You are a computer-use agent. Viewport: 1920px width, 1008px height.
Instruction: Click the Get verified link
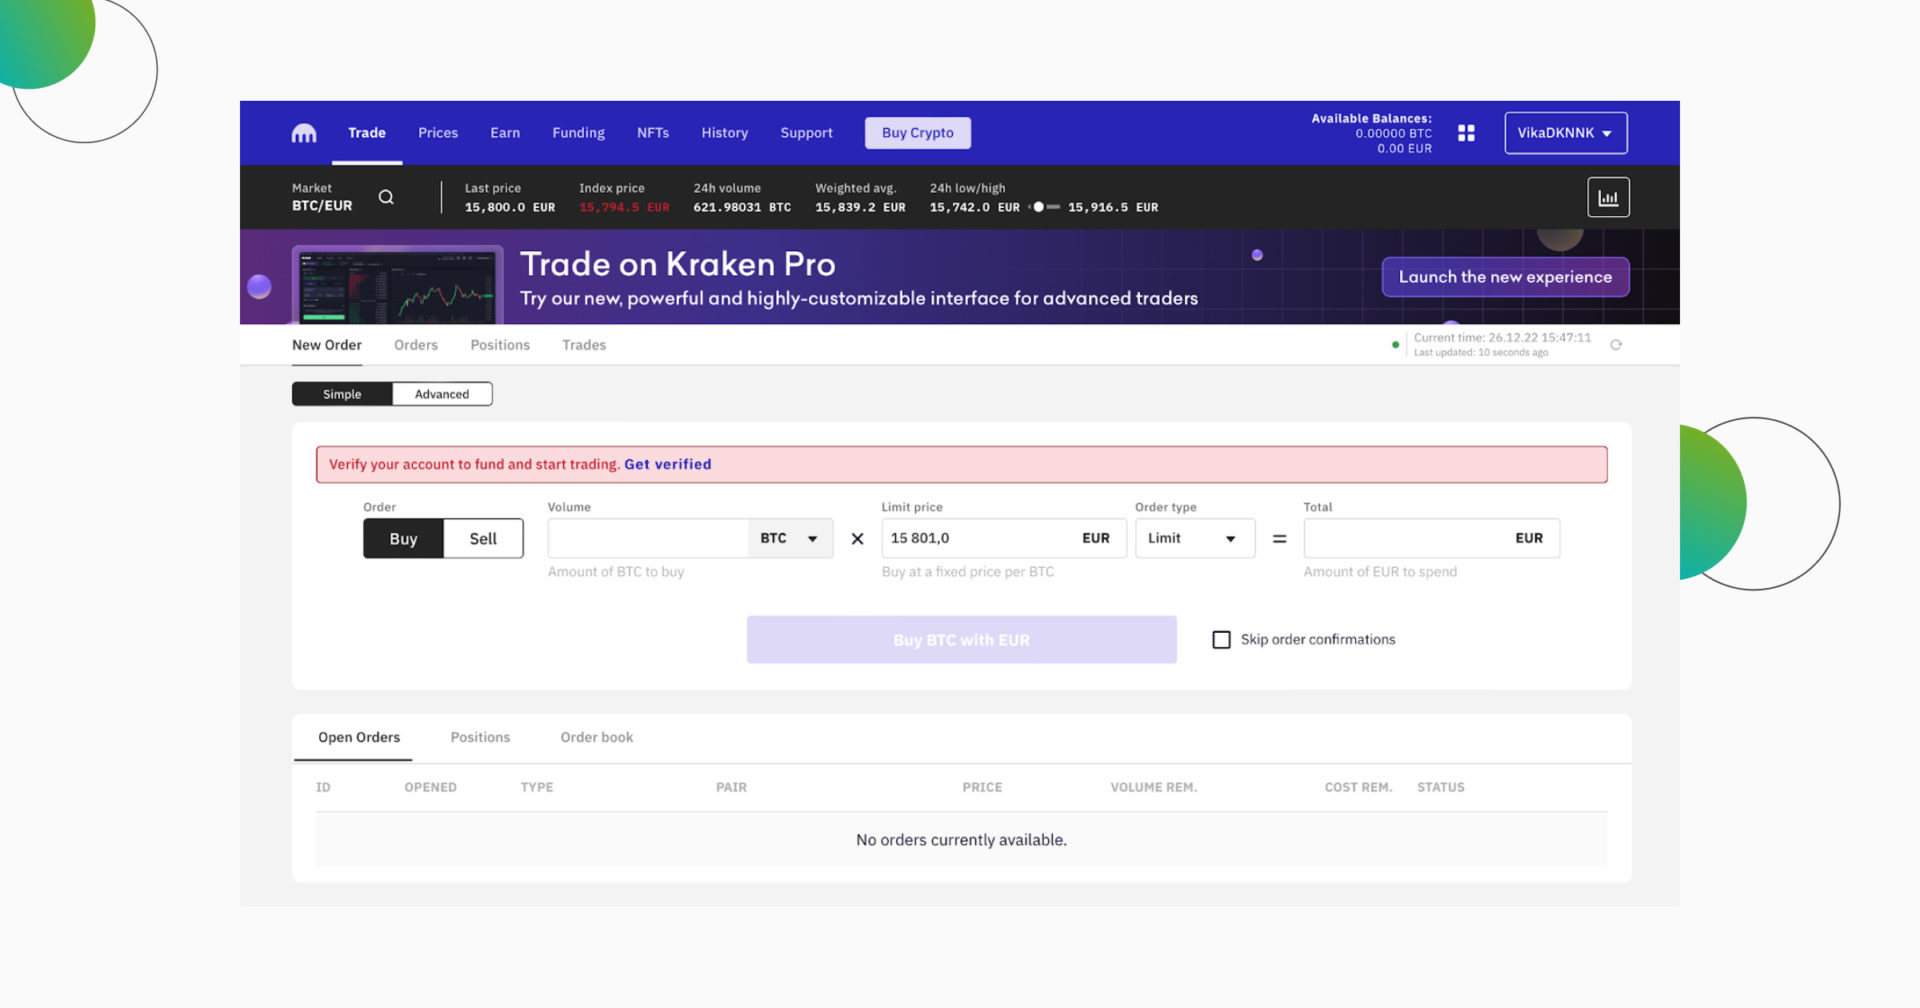[668, 464]
